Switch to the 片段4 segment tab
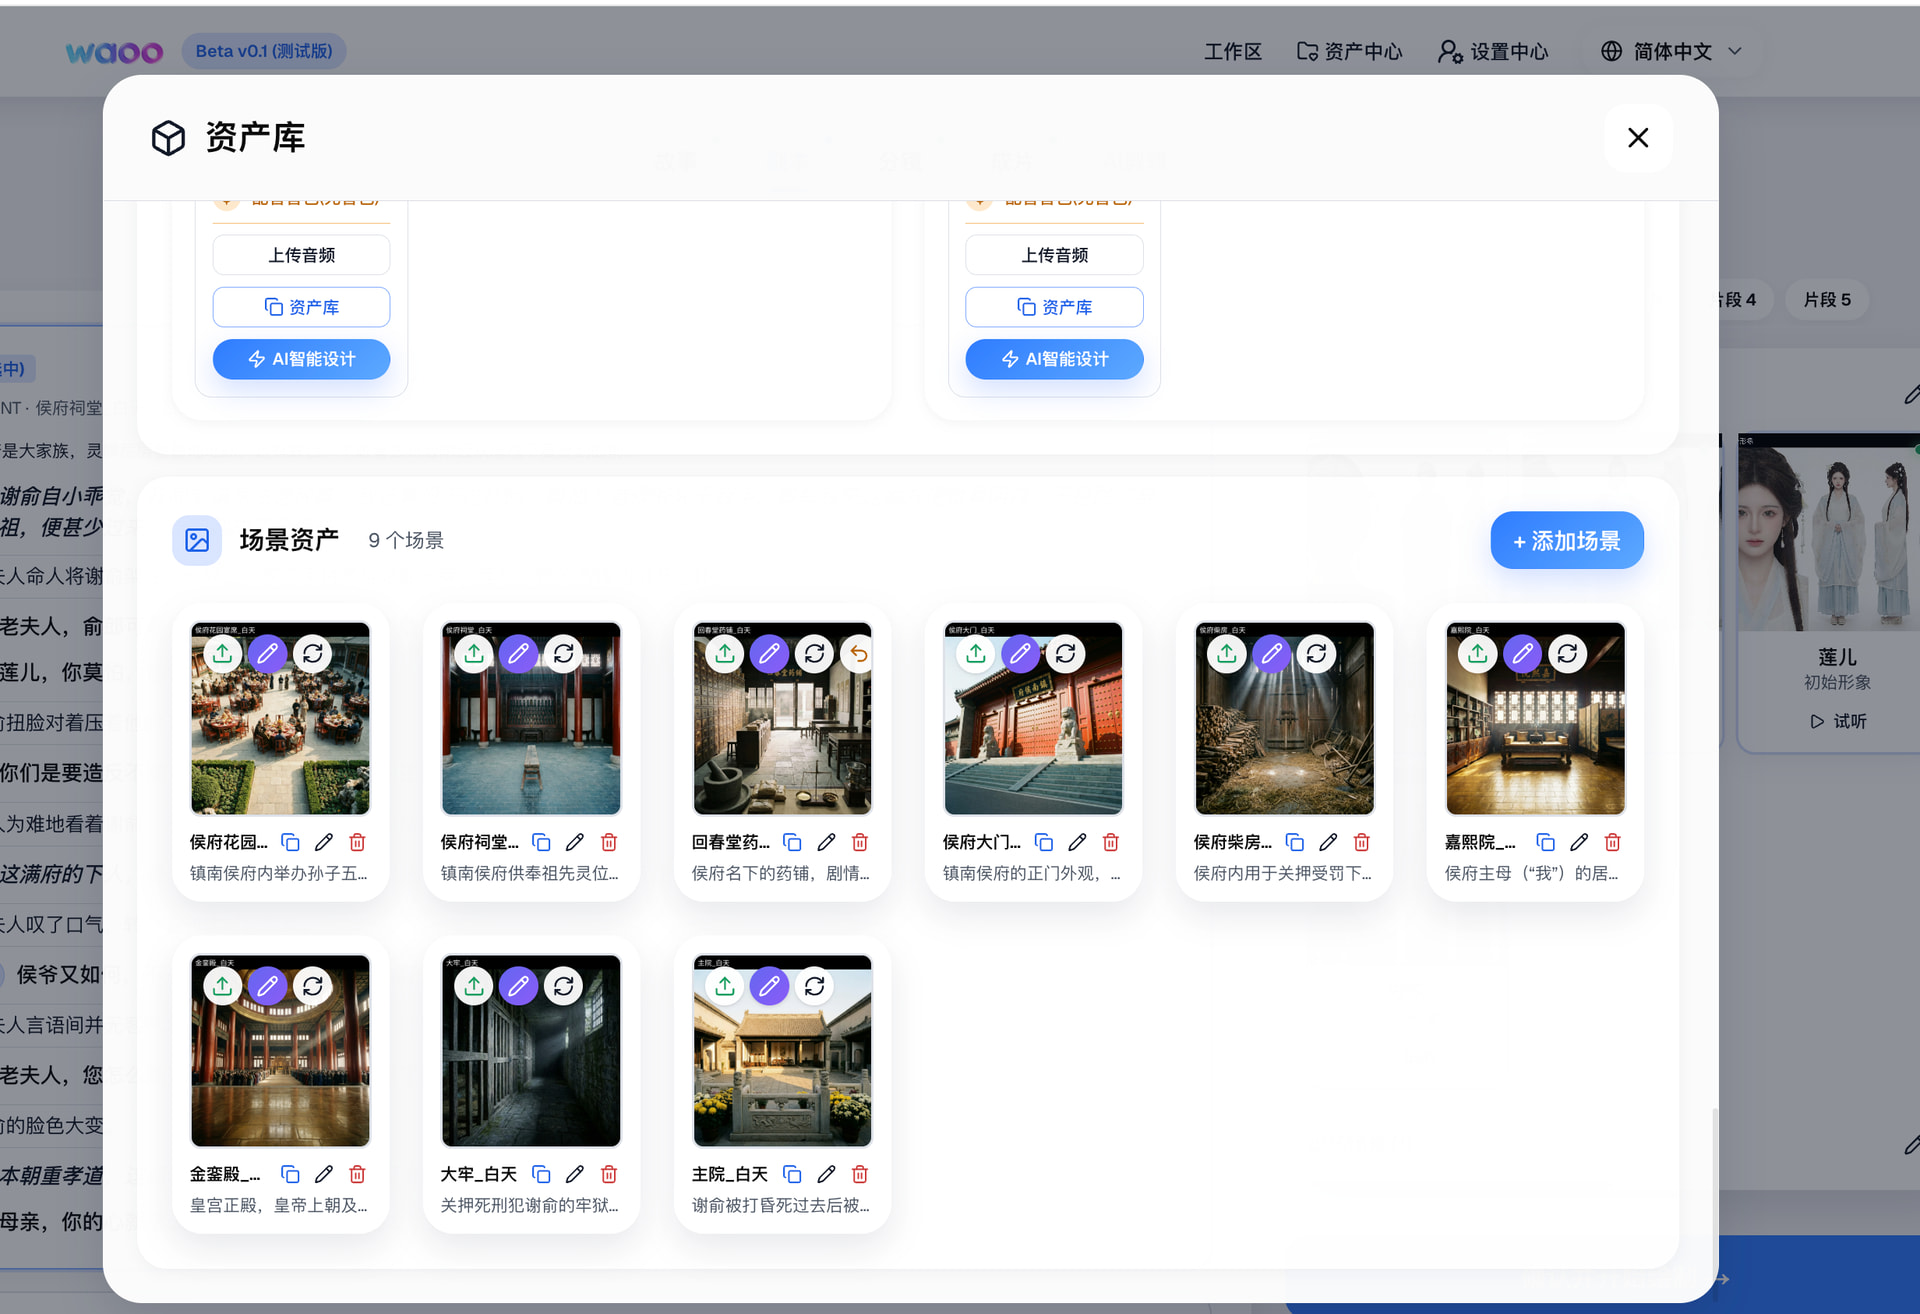 coord(1733,299)
